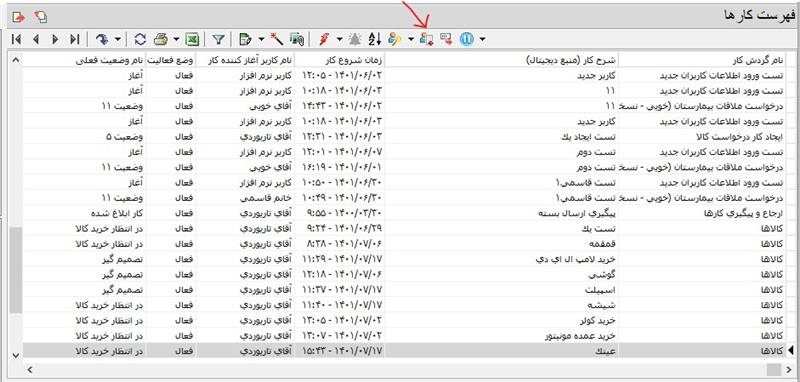This screenshot has width=800, height=382.
Task: Click the شرح کار (منبع دیجیتال) column header
Action: 502,60
